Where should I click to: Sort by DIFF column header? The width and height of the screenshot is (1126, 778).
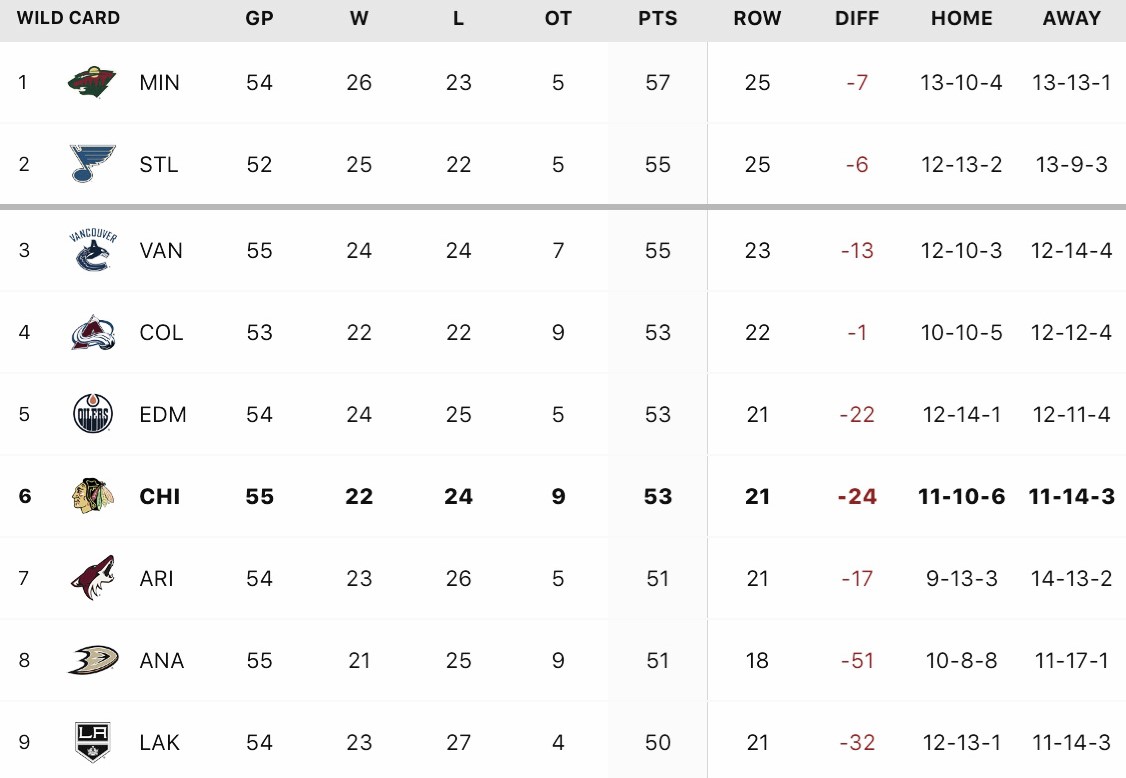pyautogui.click(x=857, y=19)
